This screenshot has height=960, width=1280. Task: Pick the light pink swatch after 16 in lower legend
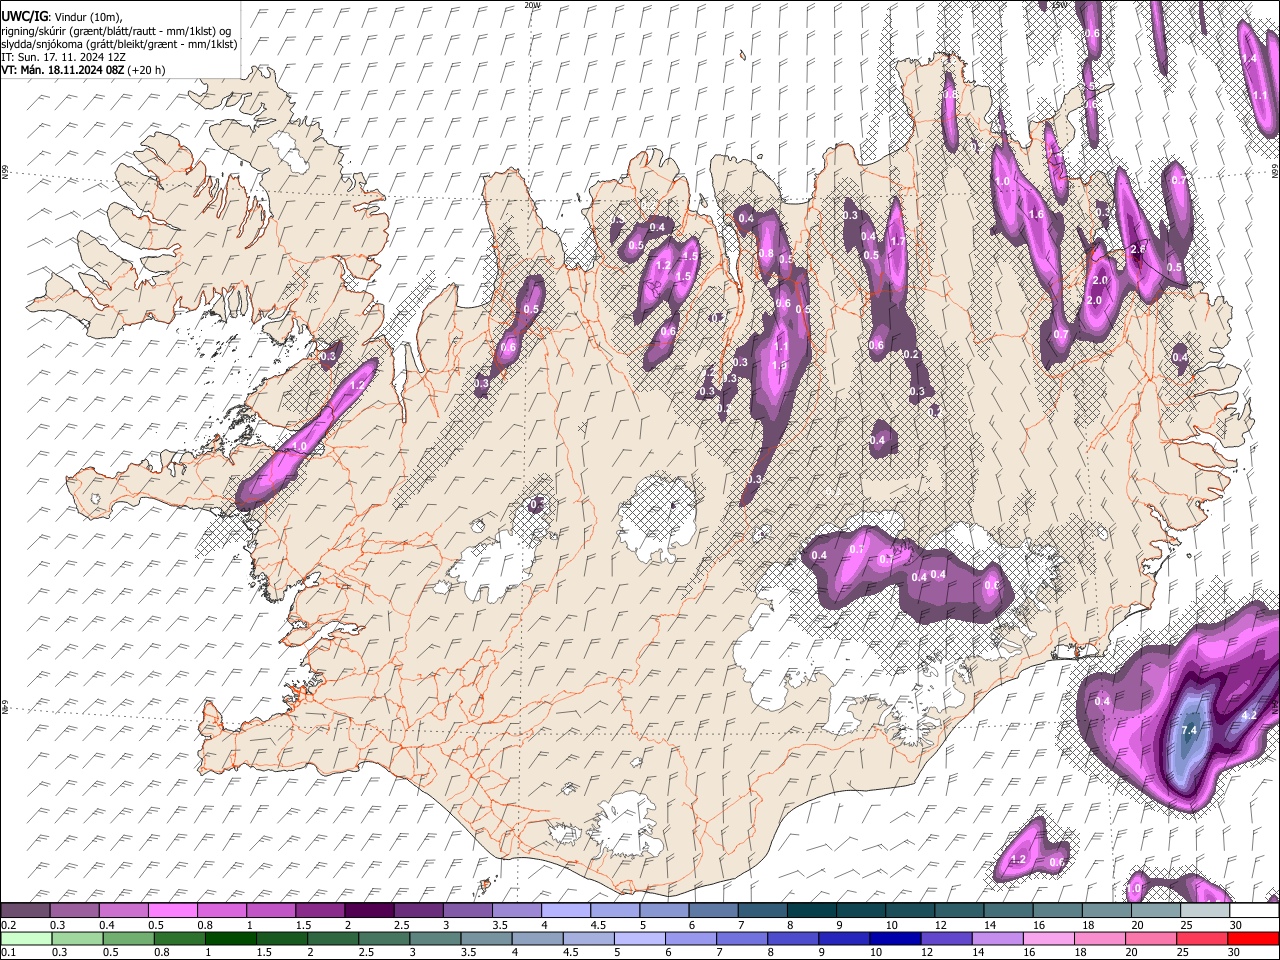(1047, 938)
